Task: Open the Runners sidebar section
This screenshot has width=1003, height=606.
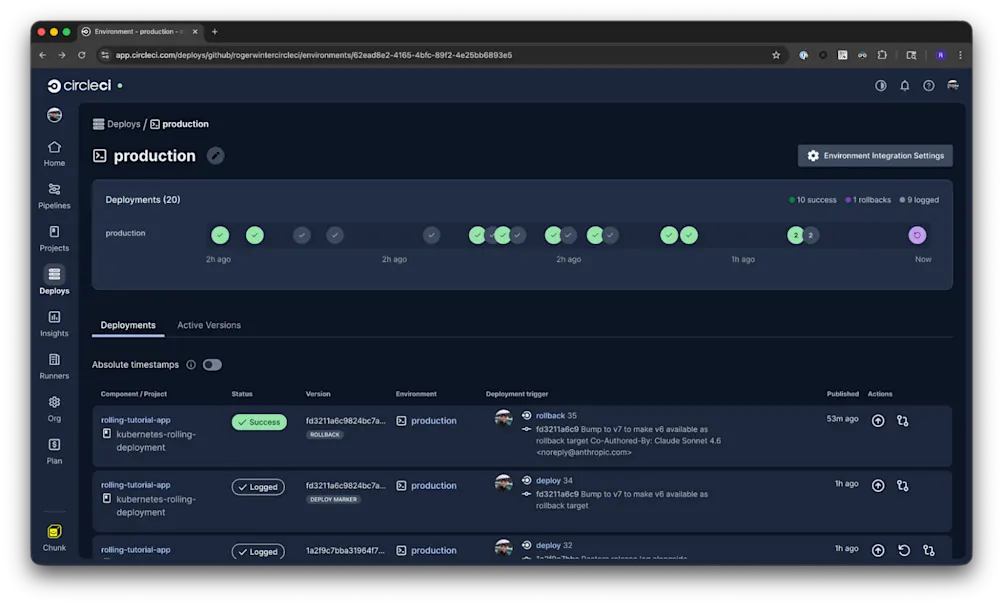Action: pyautogui.click(x=53, y=367)
